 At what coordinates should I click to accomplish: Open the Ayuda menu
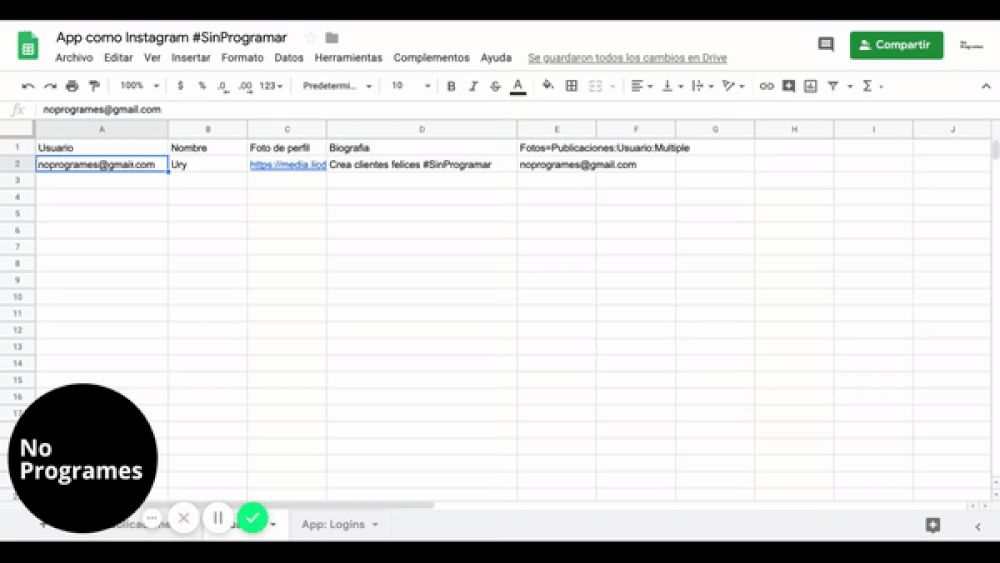[x=496, y=58]
